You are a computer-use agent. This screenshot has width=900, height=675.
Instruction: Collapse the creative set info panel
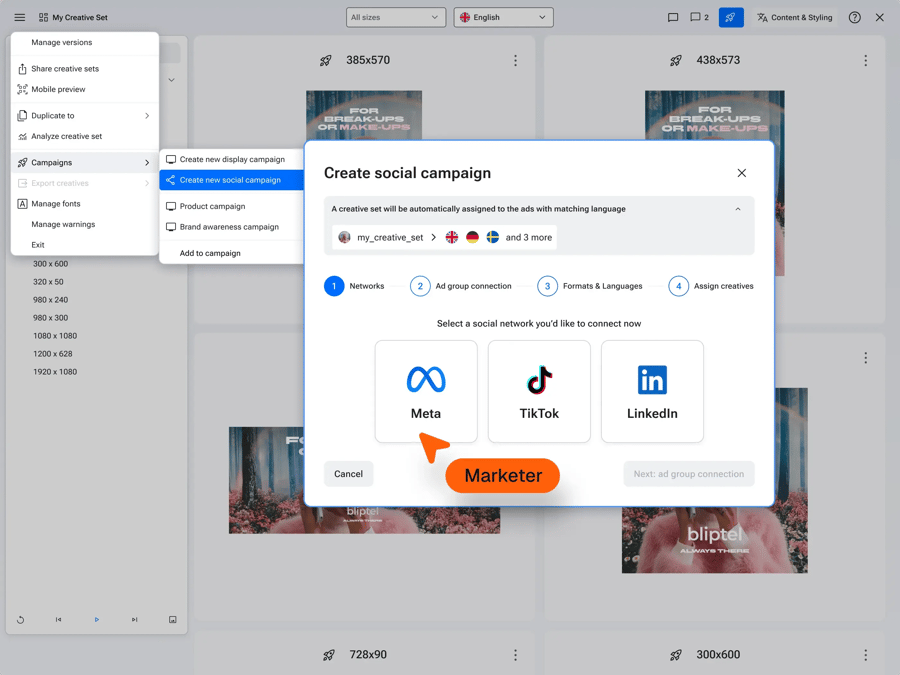[738, 209]
